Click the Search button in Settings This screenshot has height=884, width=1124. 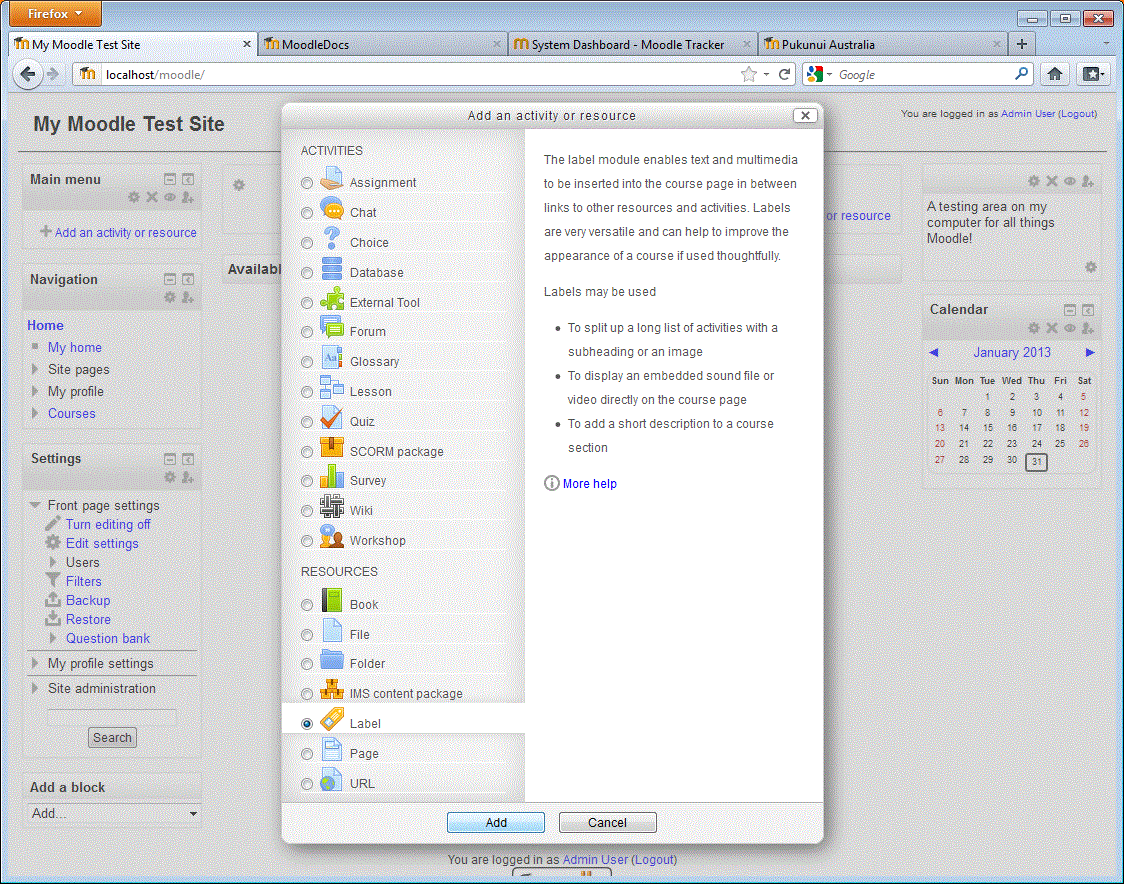(x=113, y=737)
